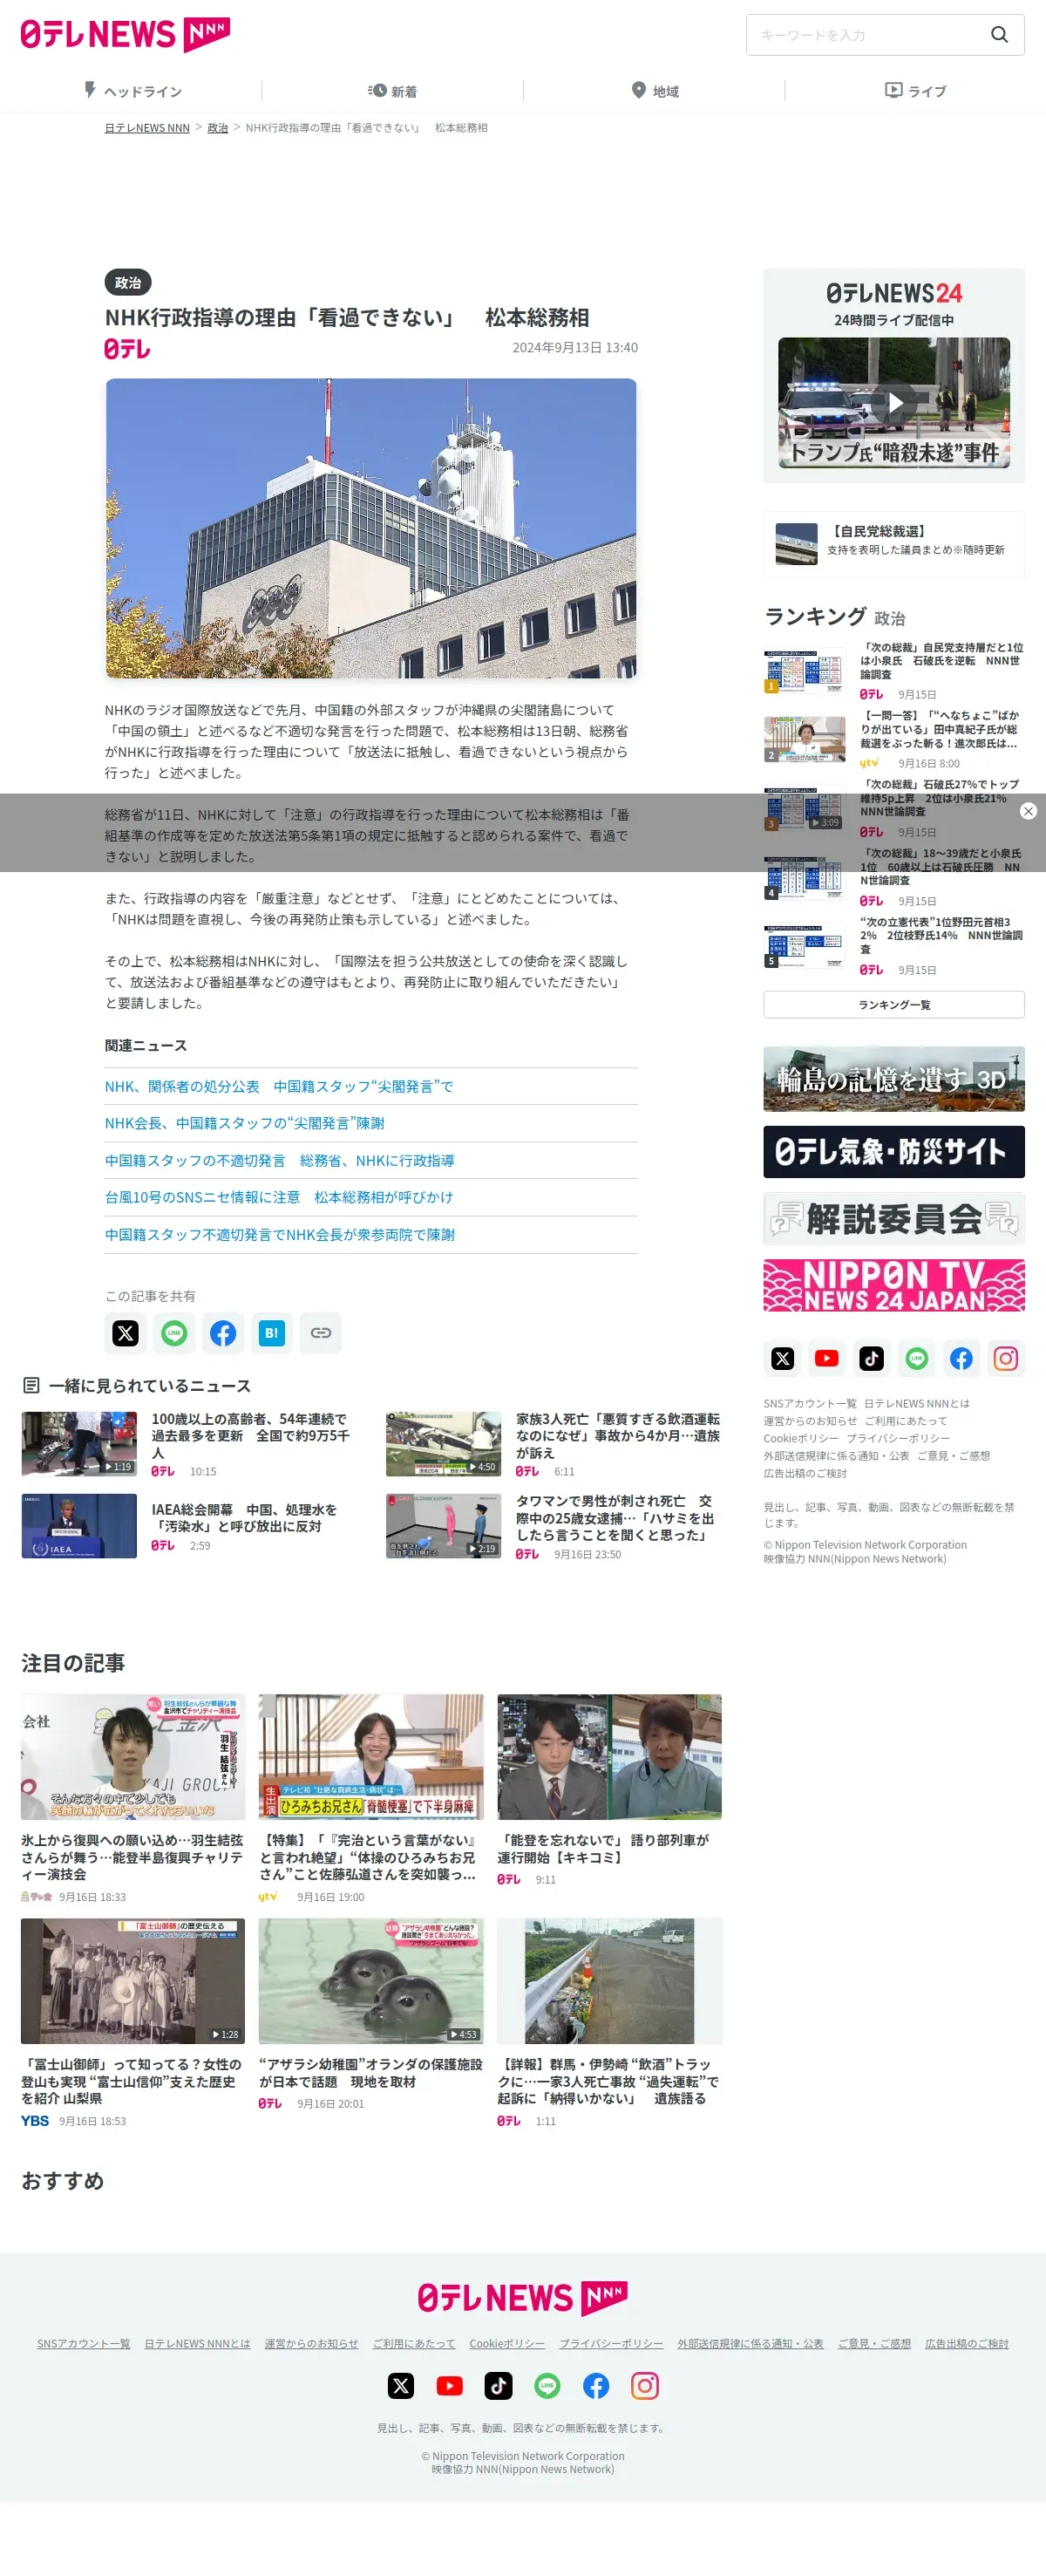The width and height of the screenshot is (1046, 2576).
Task: Share the article on Facebook
Action: (223, 1333)
